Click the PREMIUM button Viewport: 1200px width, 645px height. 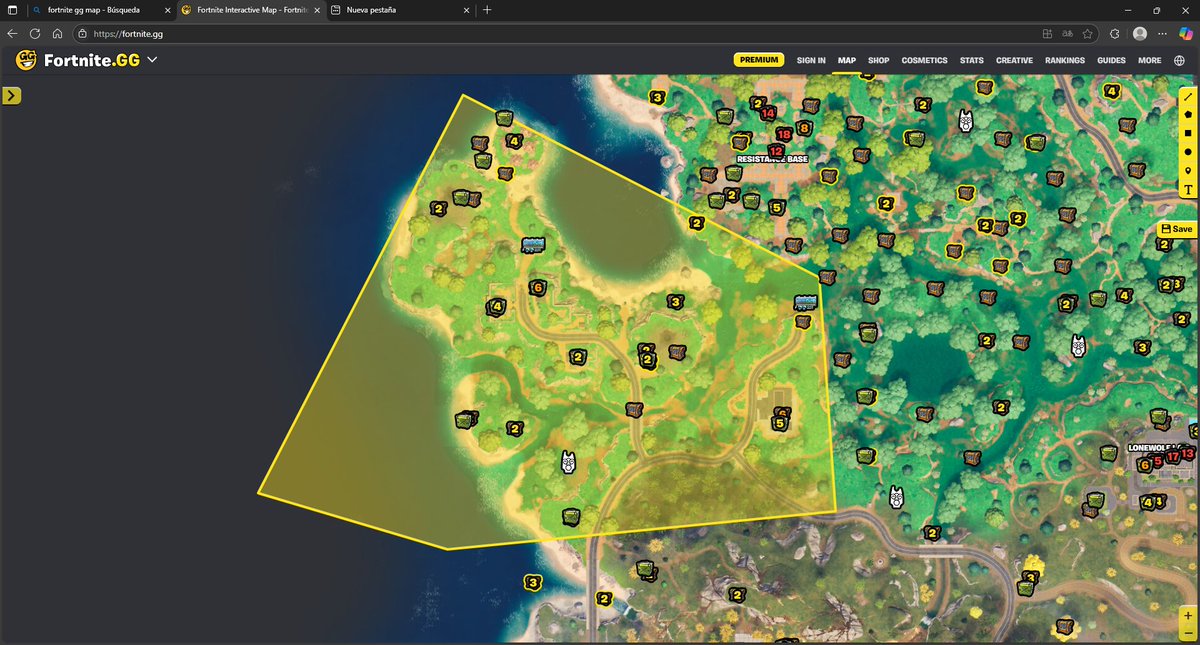pyautogui.click(x=759, y=60)
